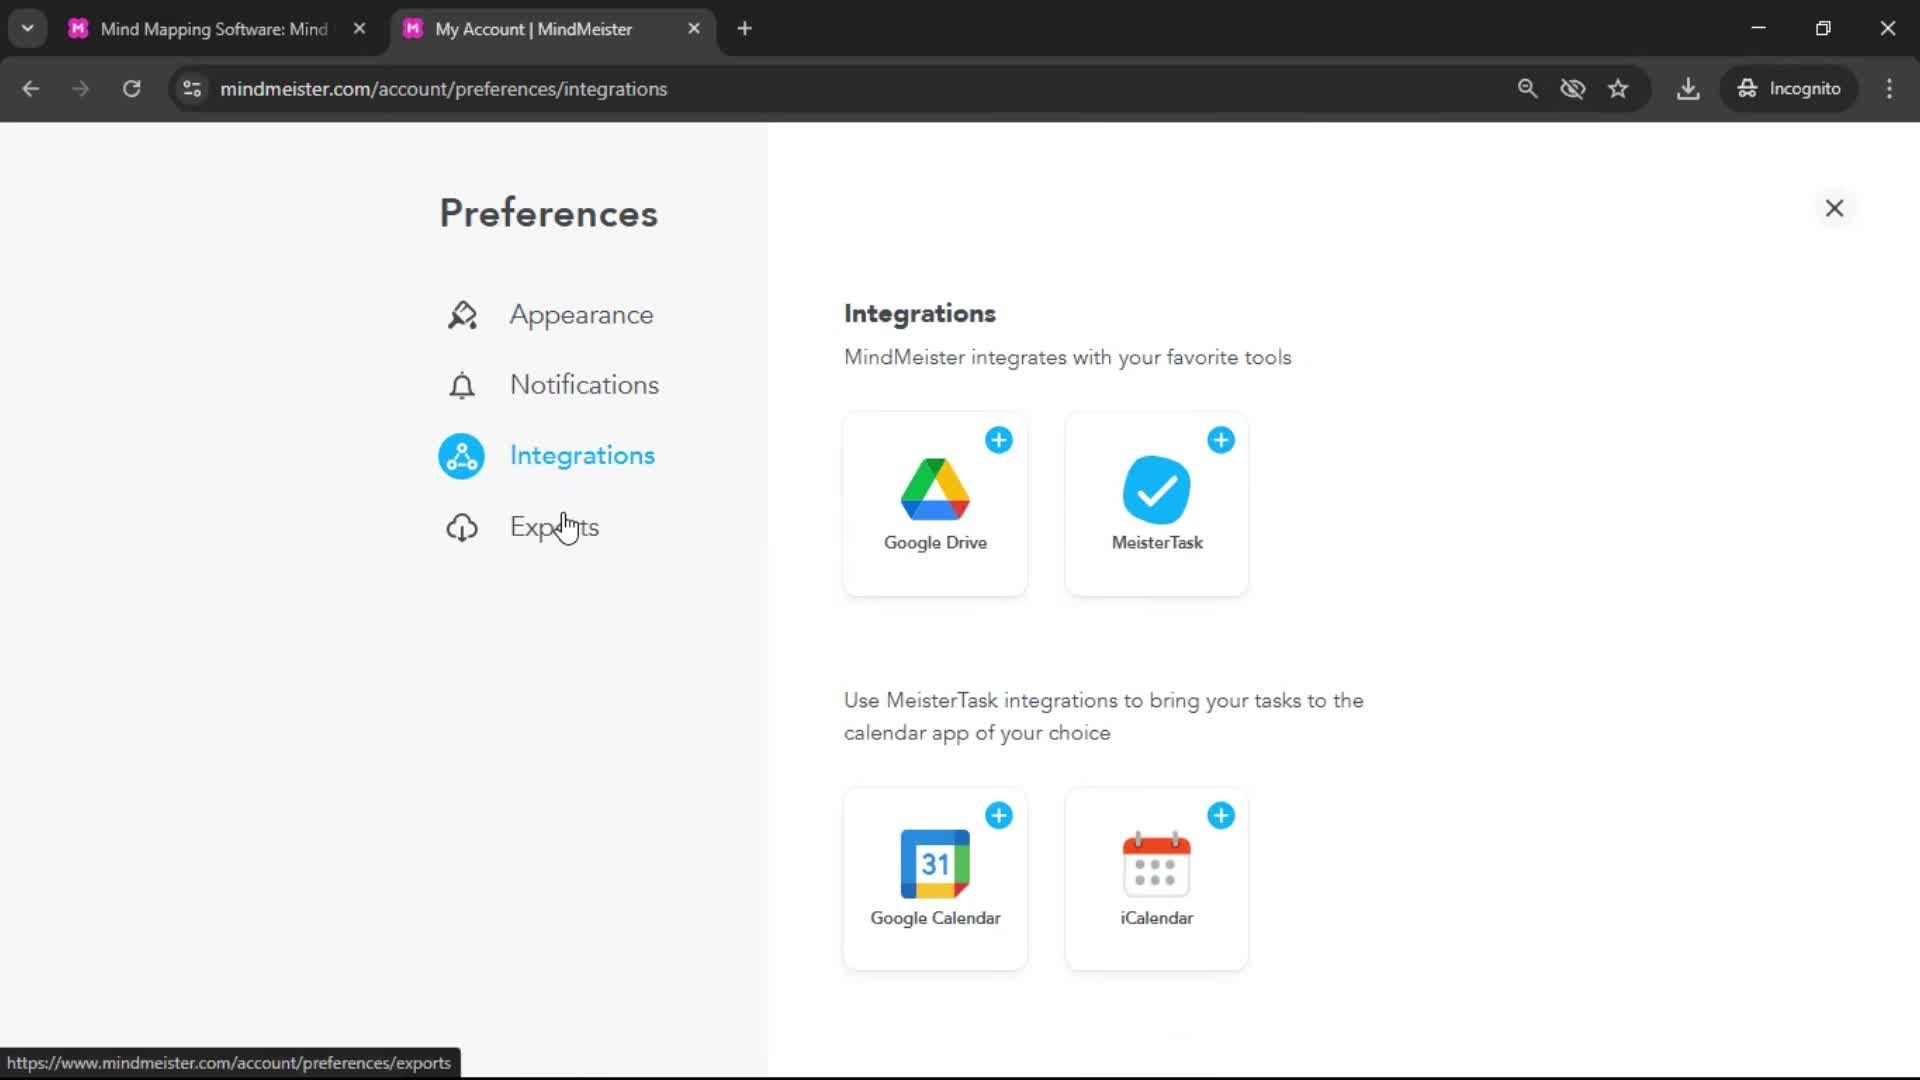Expand the tab search dropdown
1920x1080 pixels.
(28, 29)
